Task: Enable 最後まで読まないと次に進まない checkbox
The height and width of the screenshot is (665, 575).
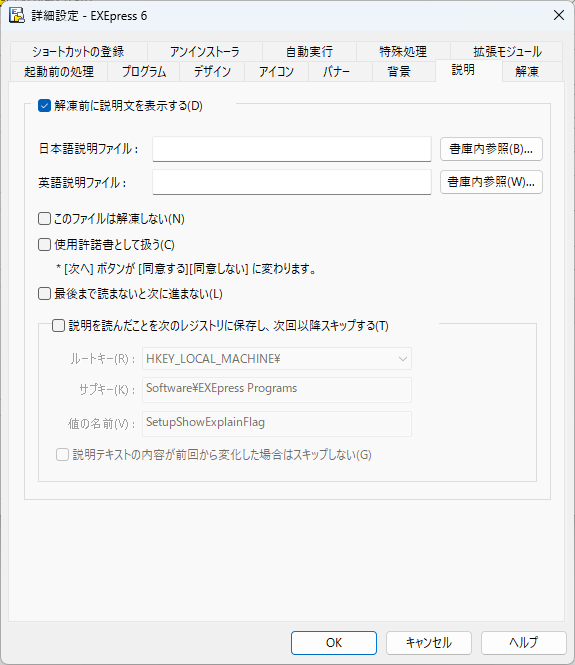Action: [x=44, y=294]
